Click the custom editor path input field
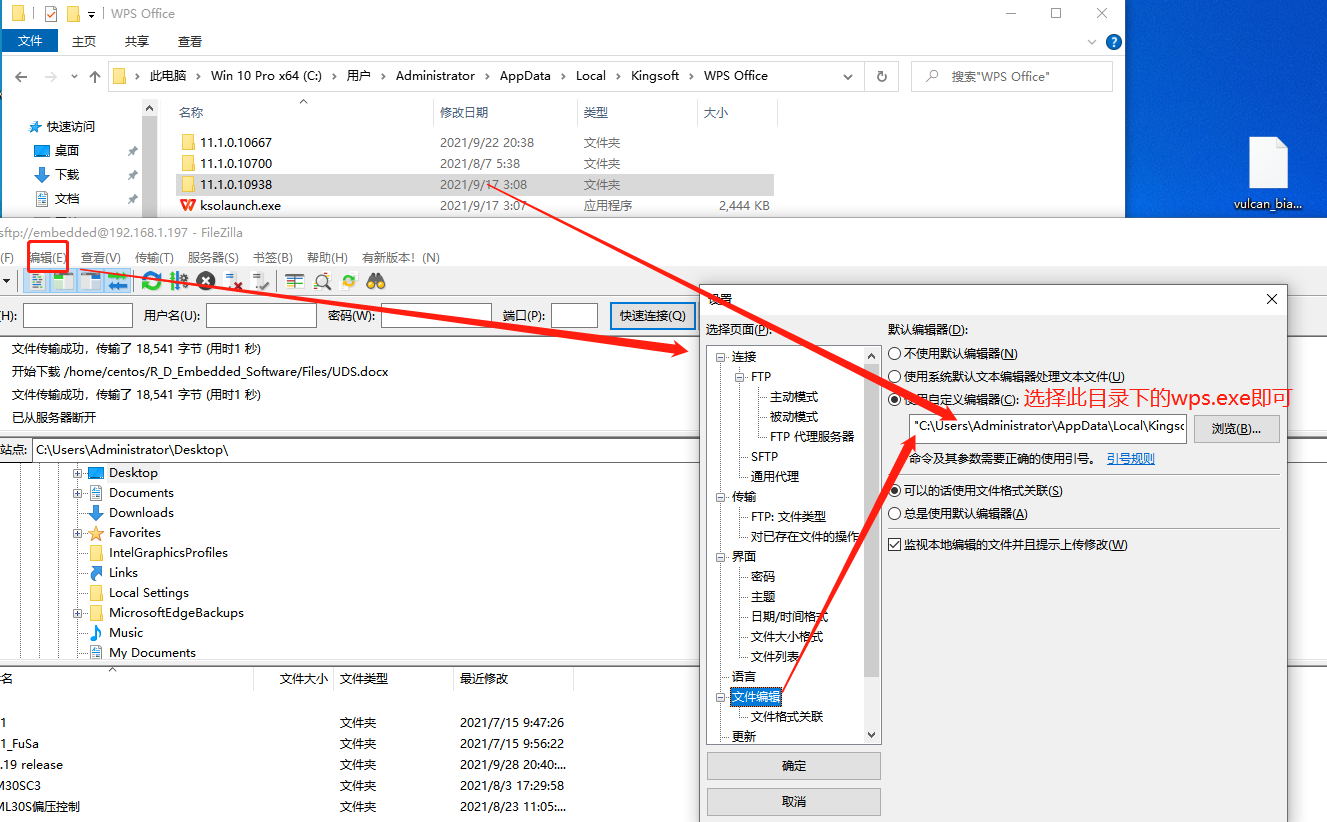This screenshot has width=1327, height=822. tap(1048, 429)
